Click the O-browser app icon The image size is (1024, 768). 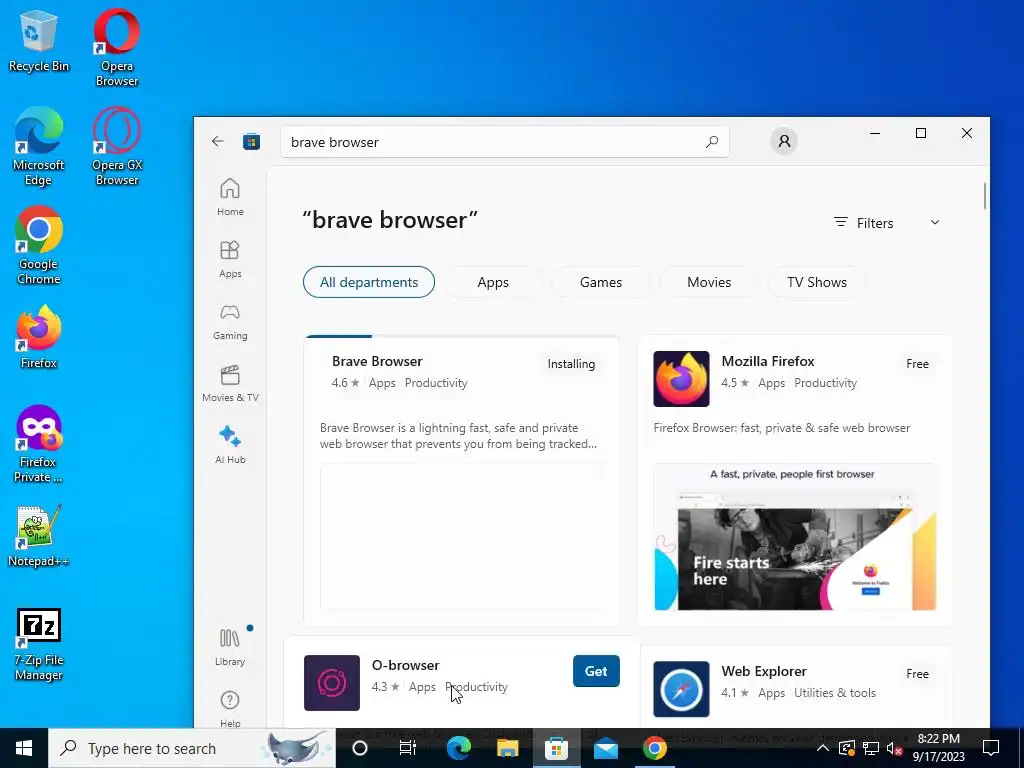point(332,682)
